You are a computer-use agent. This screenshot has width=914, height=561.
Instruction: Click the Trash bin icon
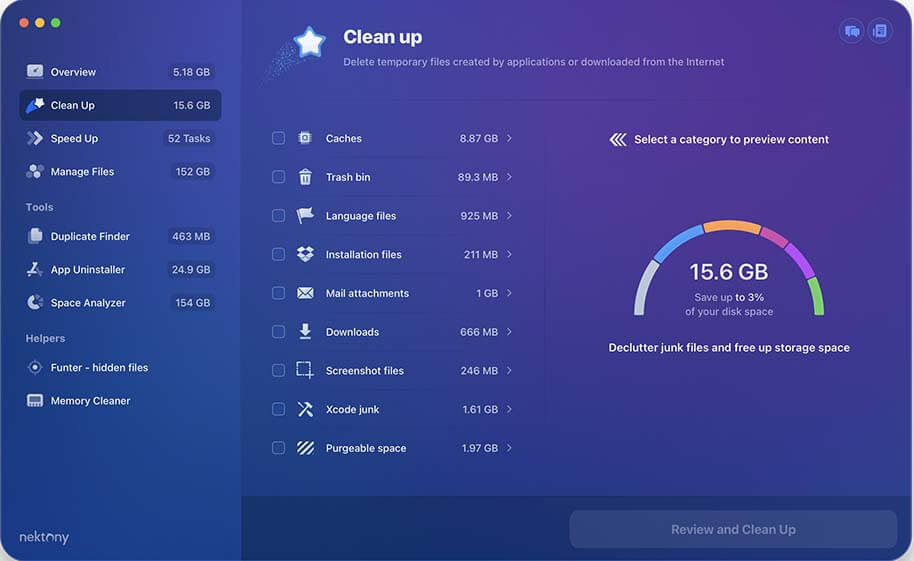click(305, 177)
